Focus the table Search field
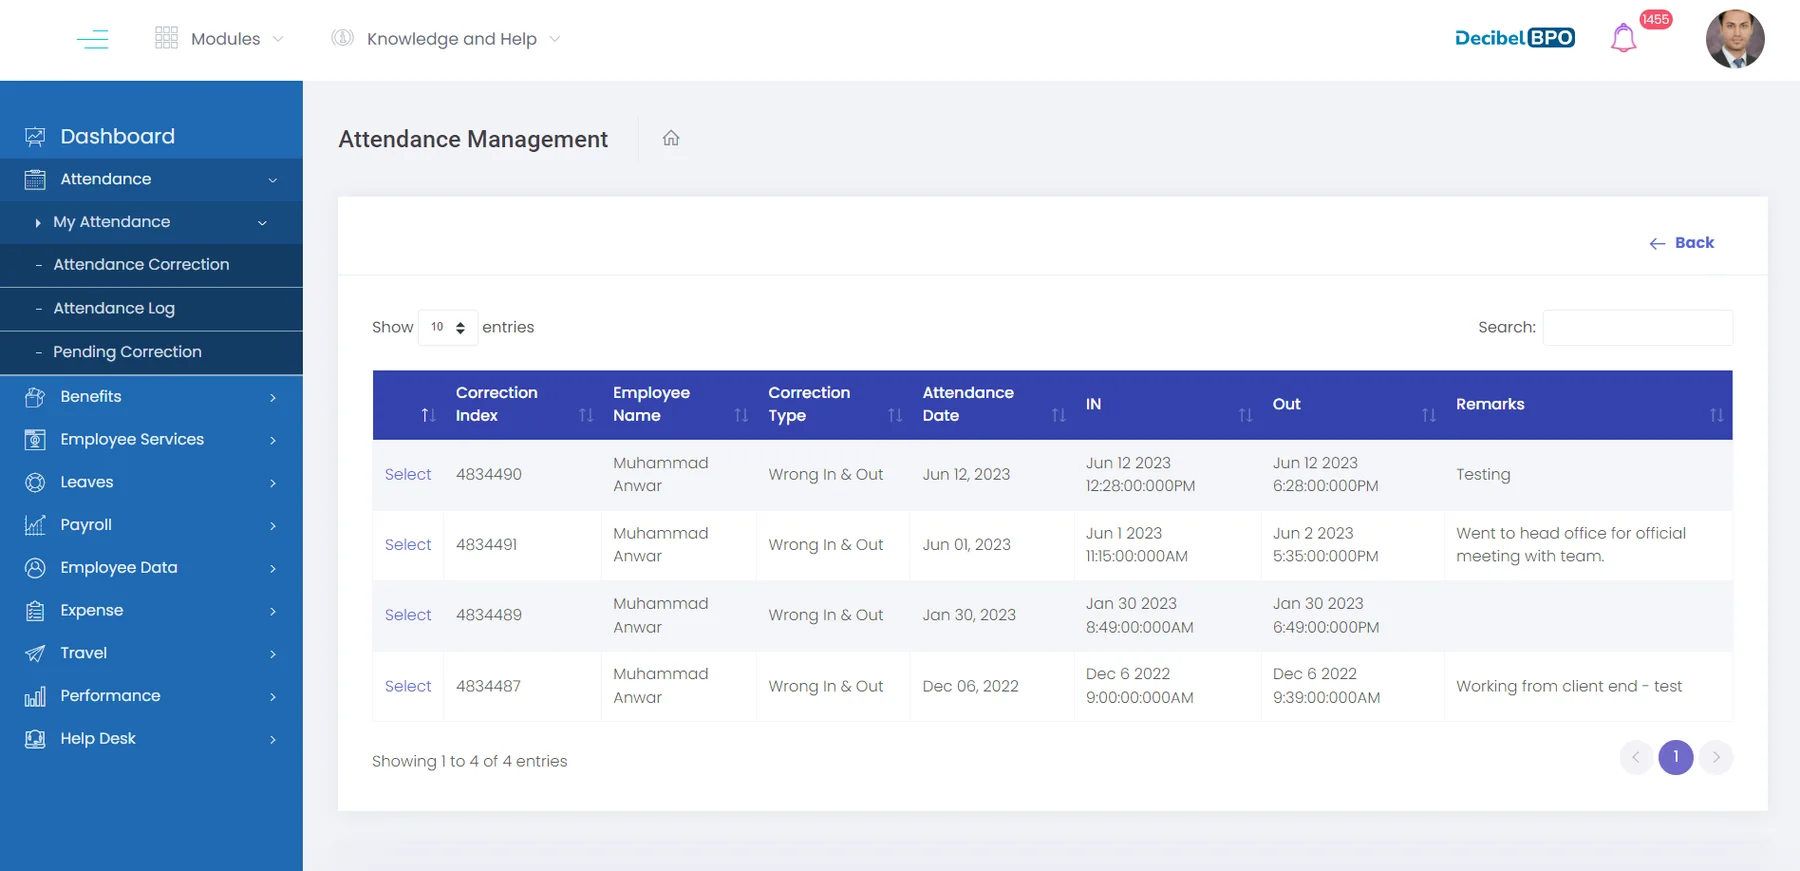Viewport: 1800px width, 871px height. [1637, 328]
